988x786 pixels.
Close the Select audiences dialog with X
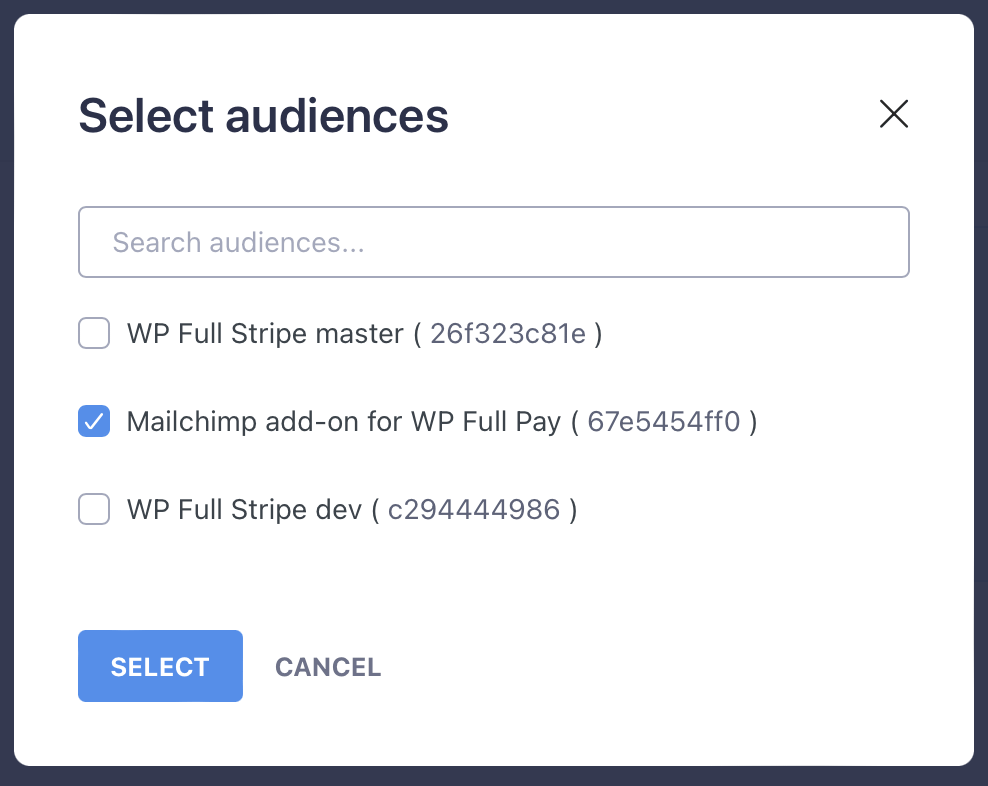[893, 114]
